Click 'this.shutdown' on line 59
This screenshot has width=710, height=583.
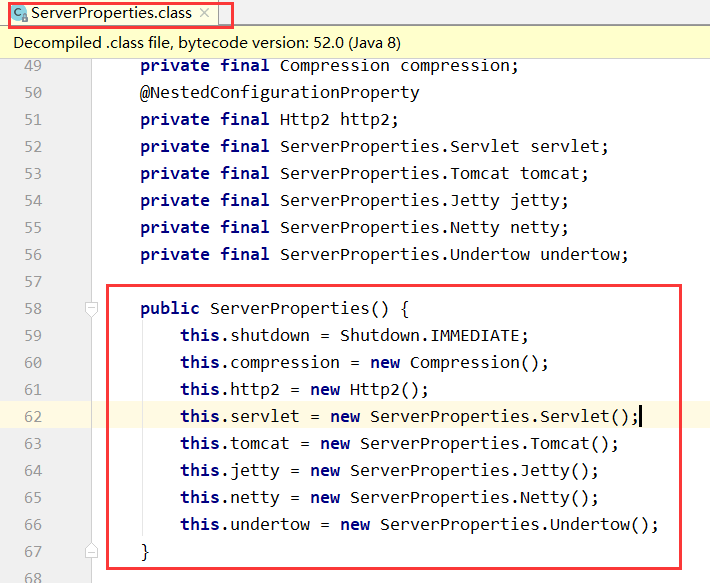pyautogui.click(x=245, y=336)
